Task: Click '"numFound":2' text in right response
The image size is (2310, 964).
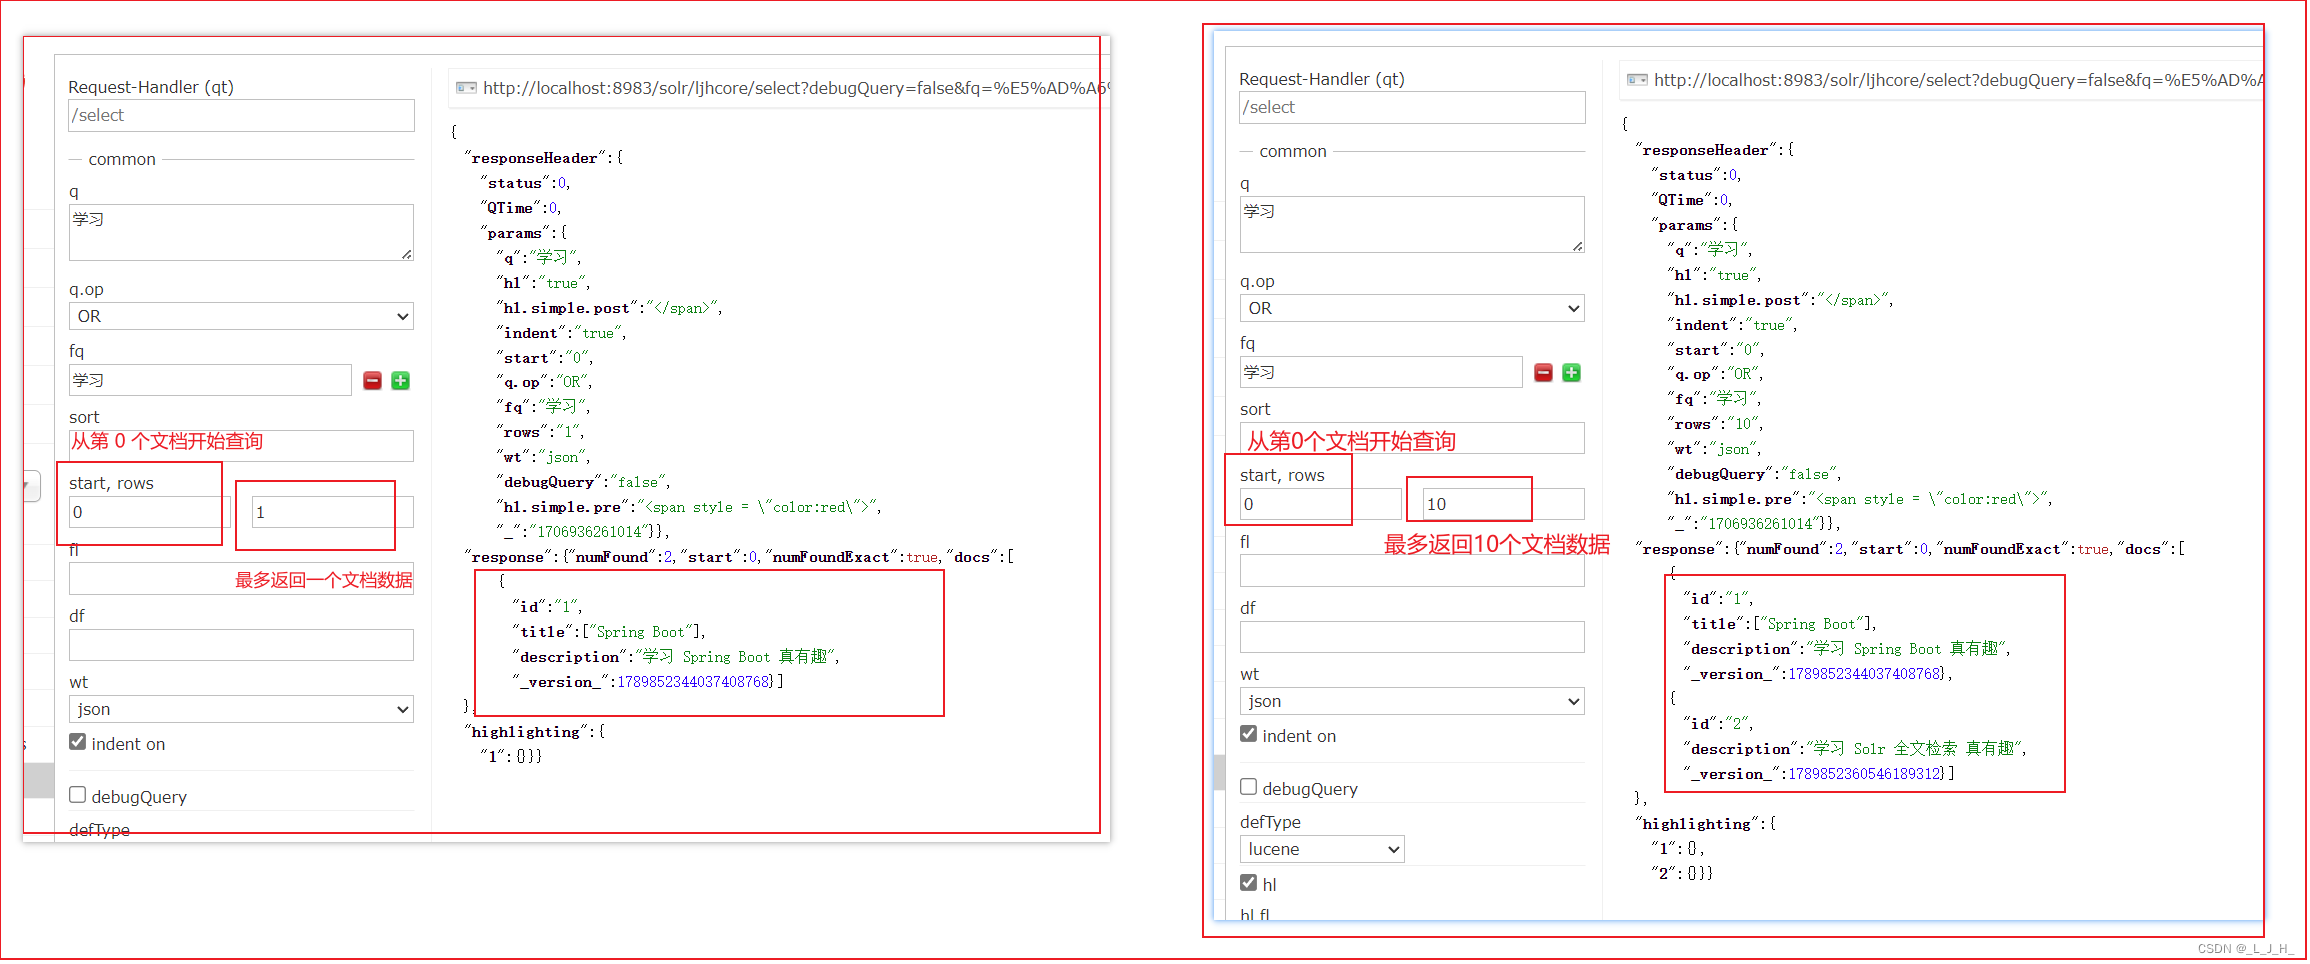Action: pos(1791,549)
